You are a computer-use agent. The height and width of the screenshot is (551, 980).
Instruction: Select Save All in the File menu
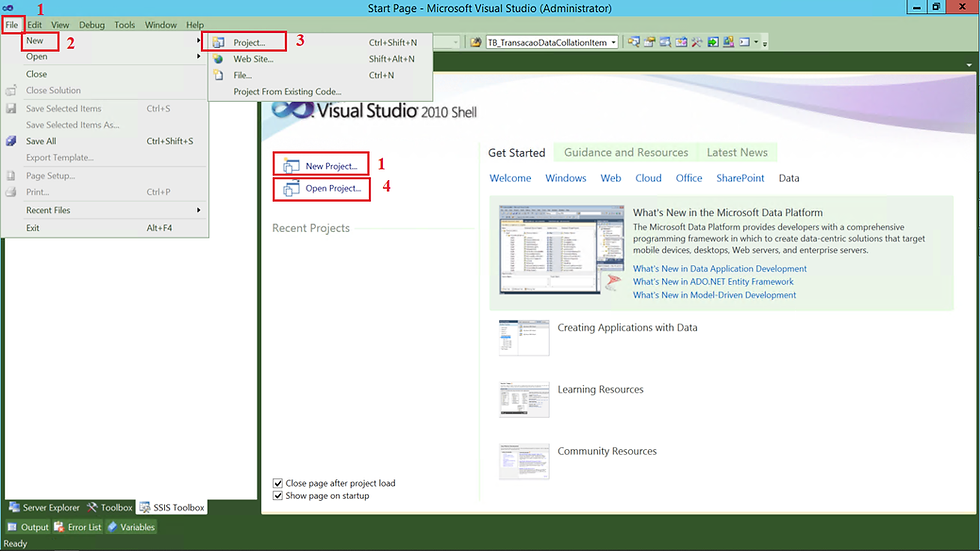[105, 141]
